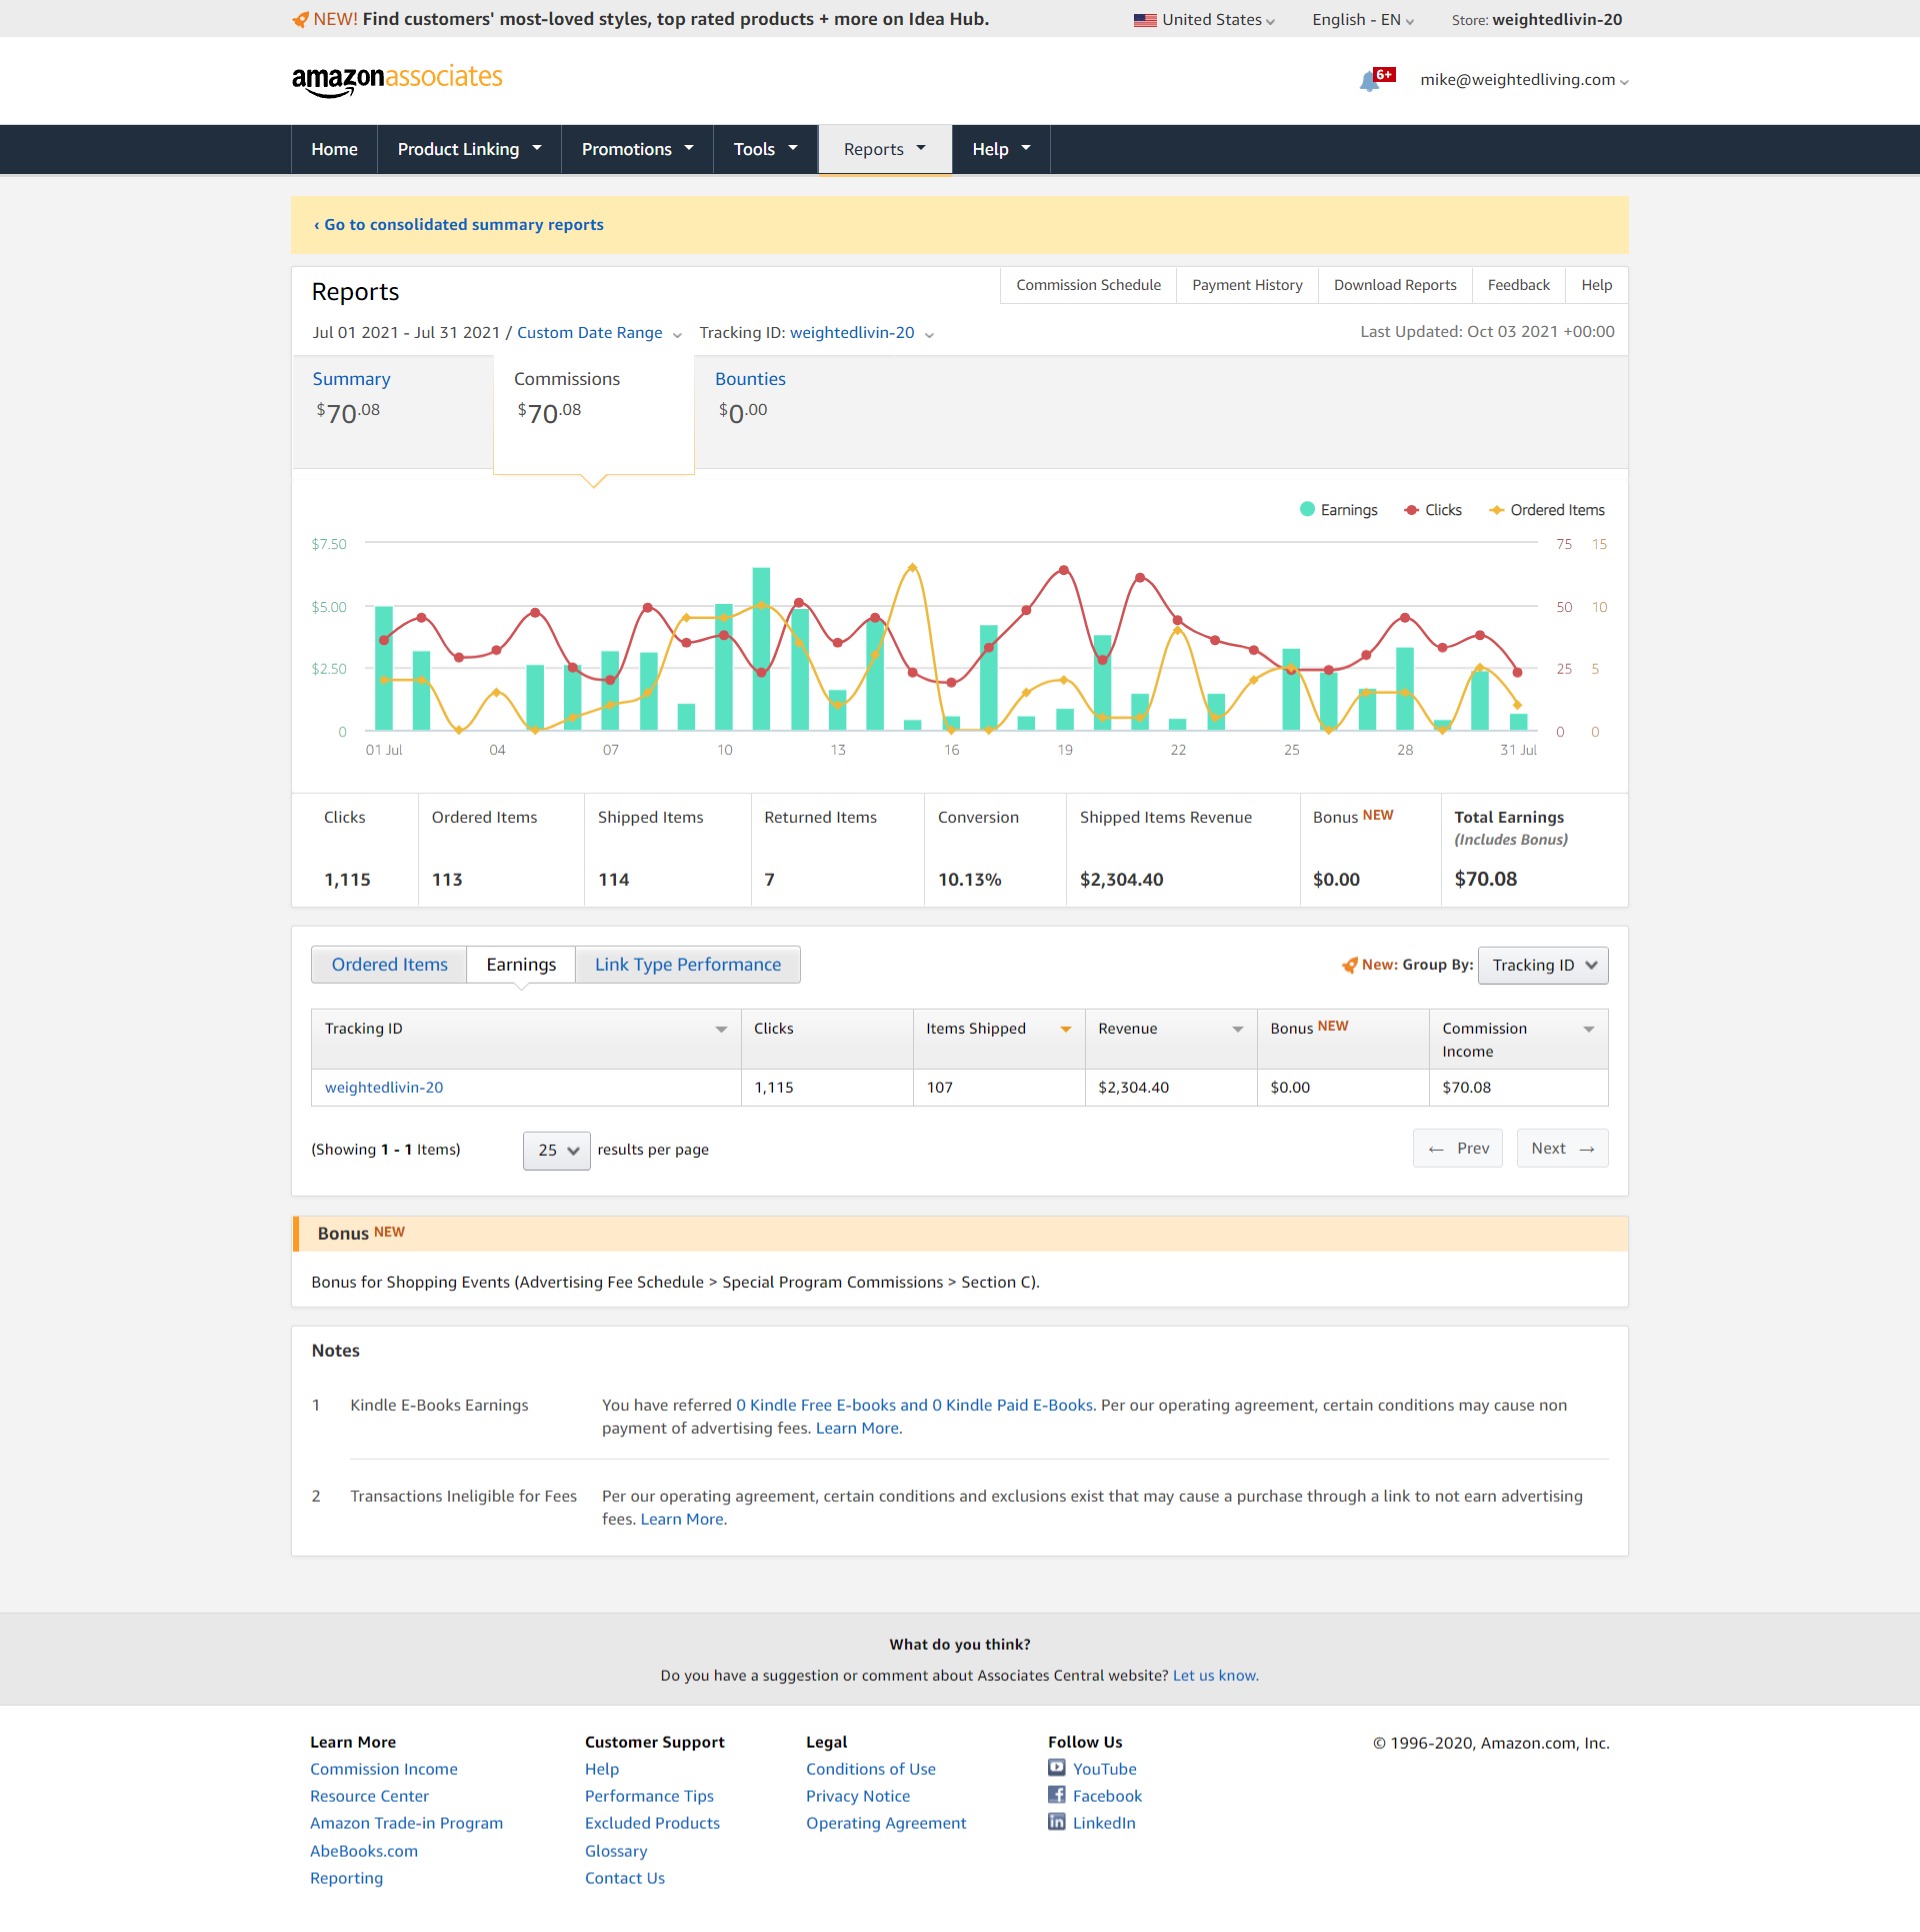The height and width of the screenshot is (1932, 1920).
Task: Open the Custom Date Range selector
Action: pyautogui.click(x=598, y=333)
